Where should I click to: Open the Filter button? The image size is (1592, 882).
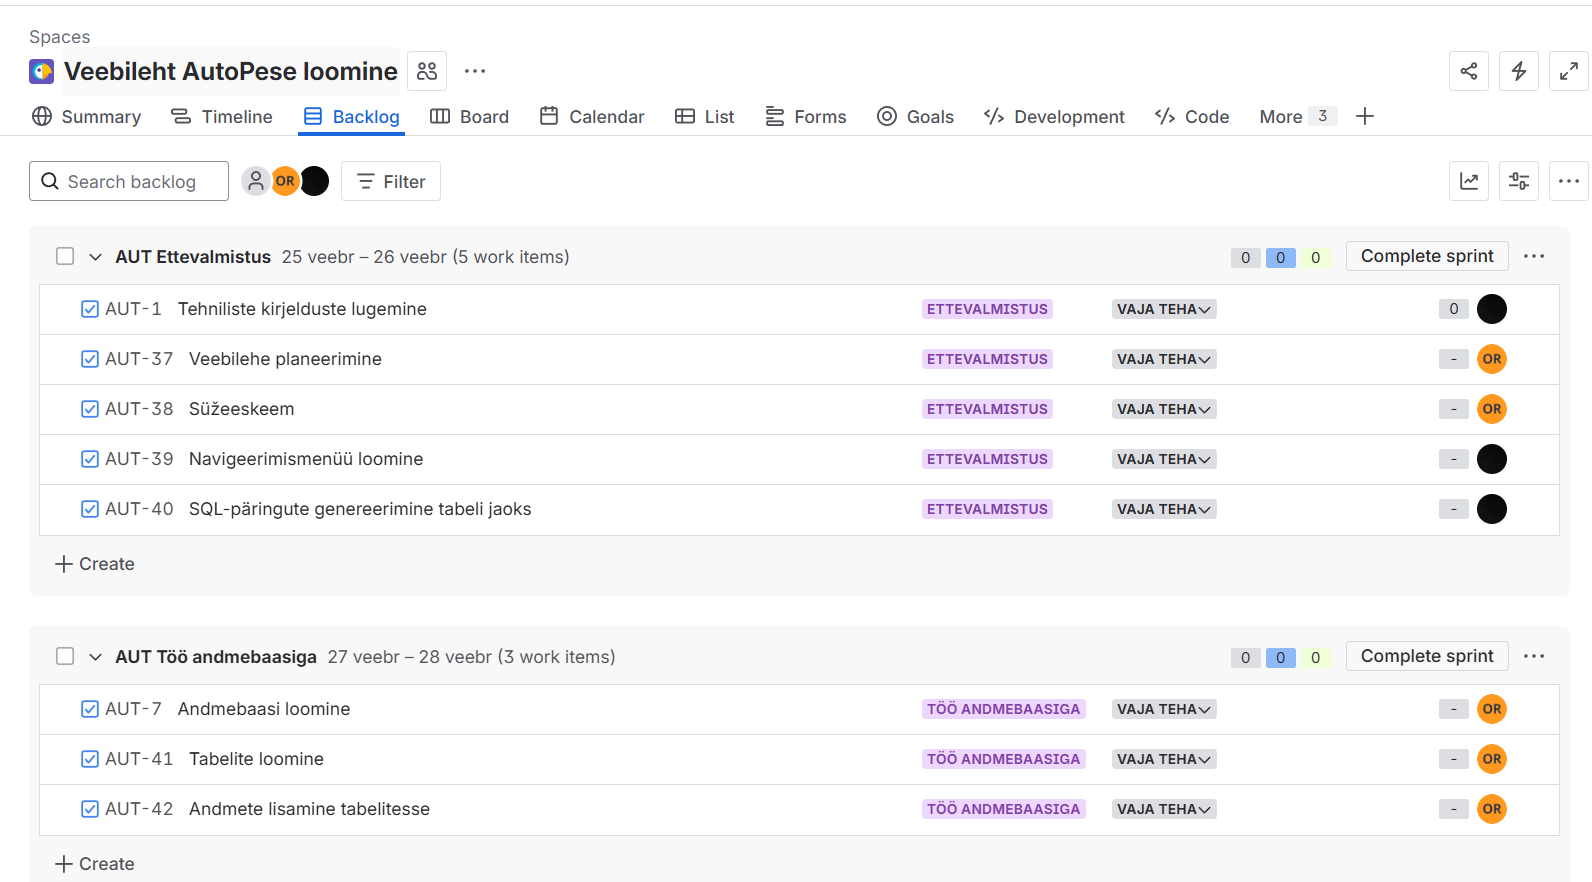[391, 182]
